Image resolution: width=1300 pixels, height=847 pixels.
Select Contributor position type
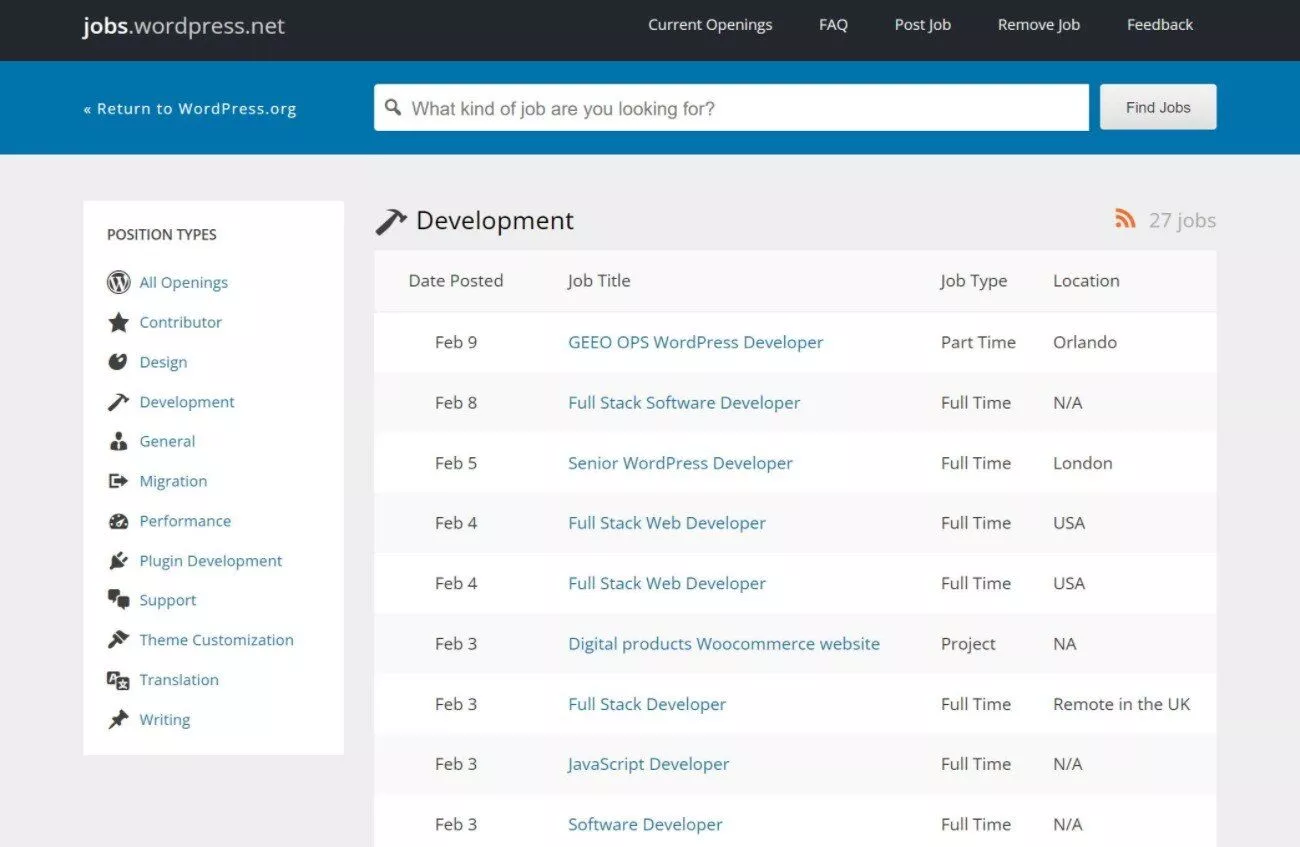pyautogui.click(x=181, y=322)
